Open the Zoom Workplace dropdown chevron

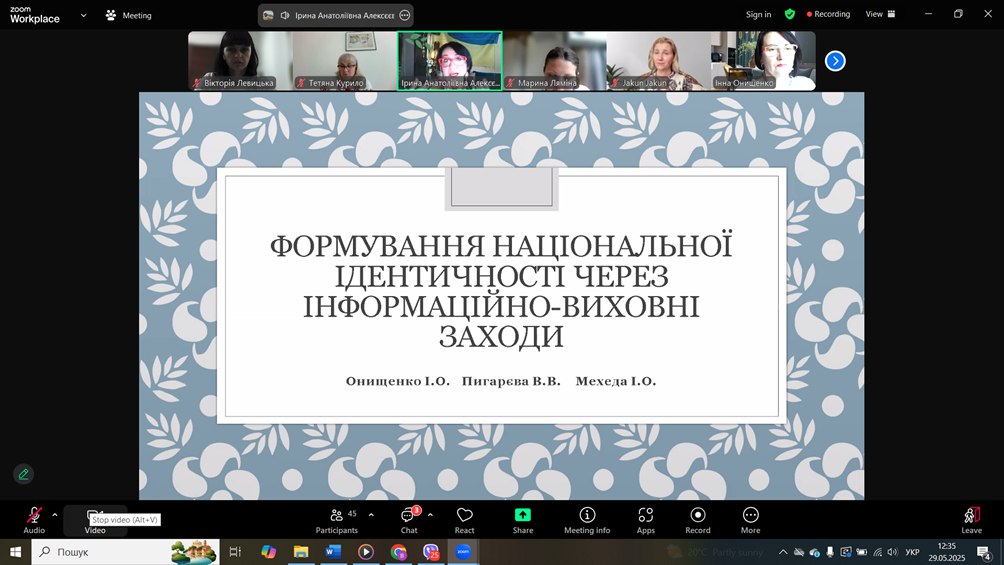tap(83, 15)
